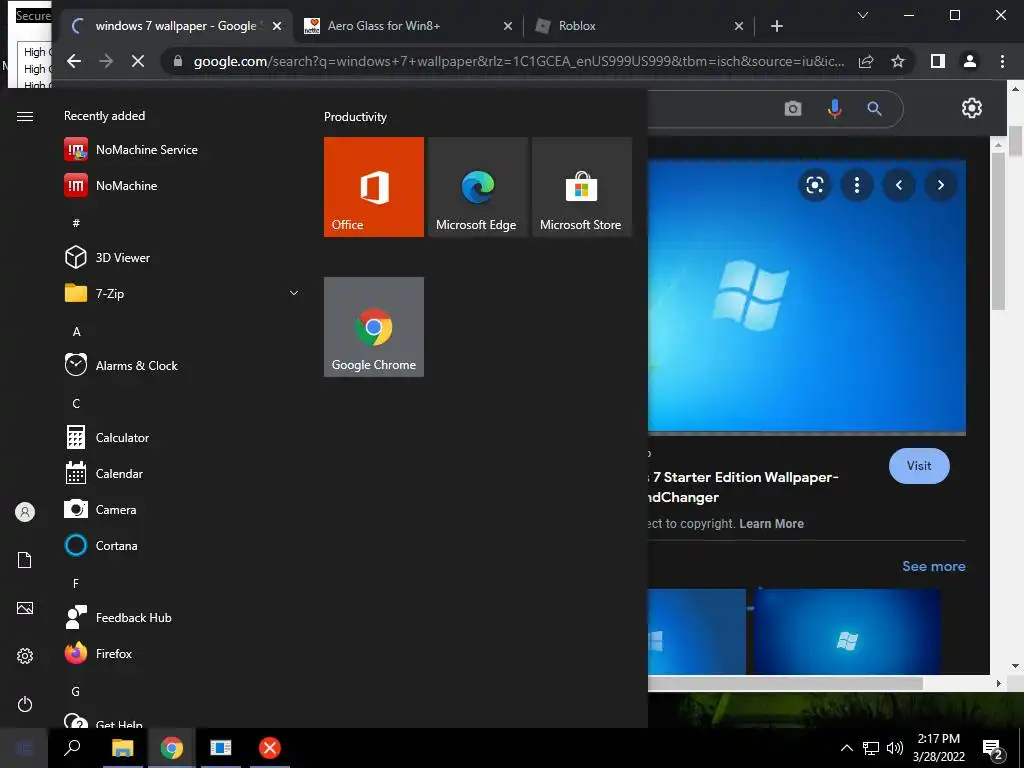Screen dimensions: 1024x768
Task: Switch to the windows 7 wallpaper tab
Action: [176, 26]
